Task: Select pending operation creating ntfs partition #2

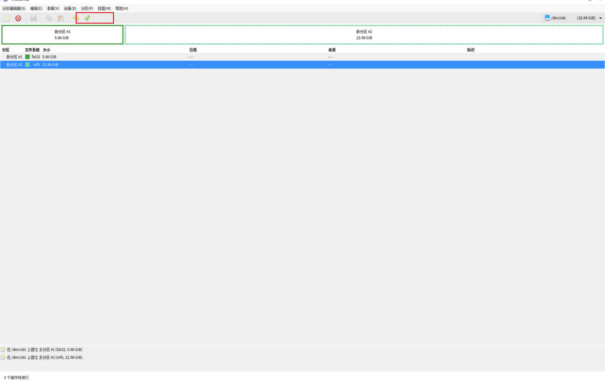Action: 42,358
